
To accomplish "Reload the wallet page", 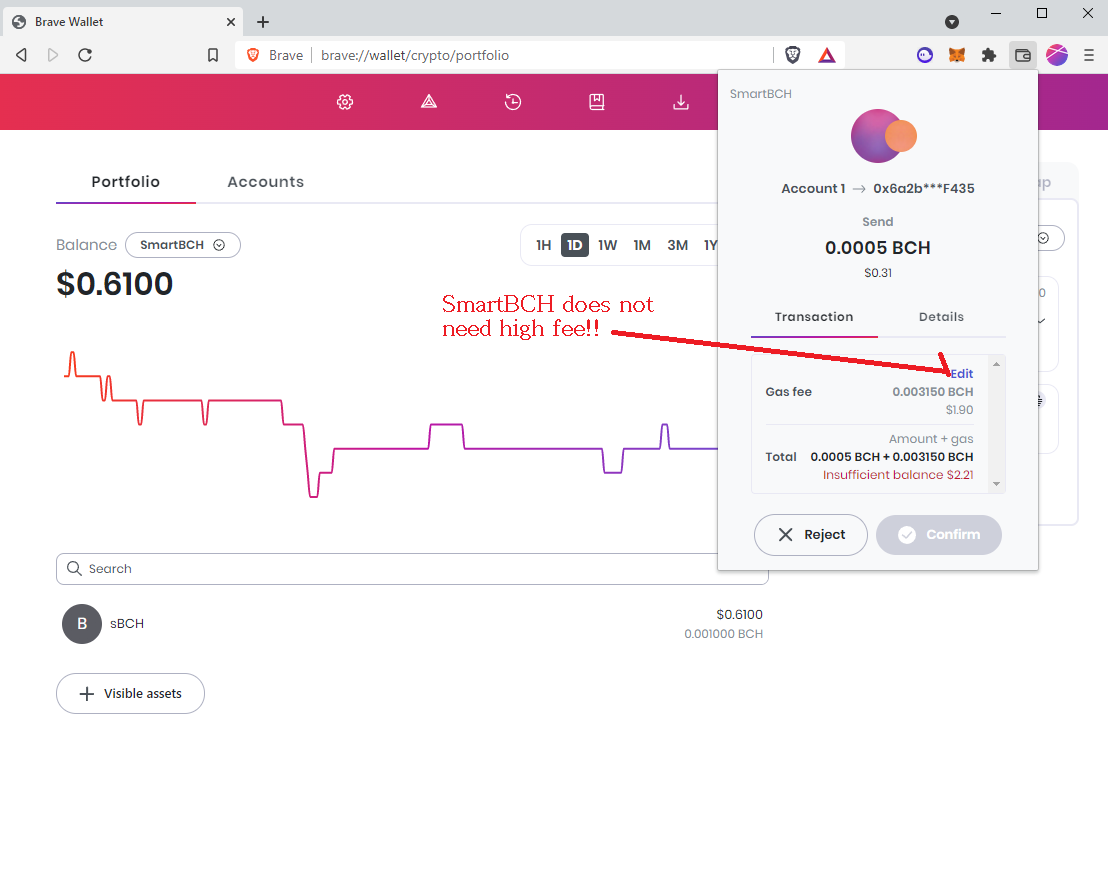I will (85, 55).
